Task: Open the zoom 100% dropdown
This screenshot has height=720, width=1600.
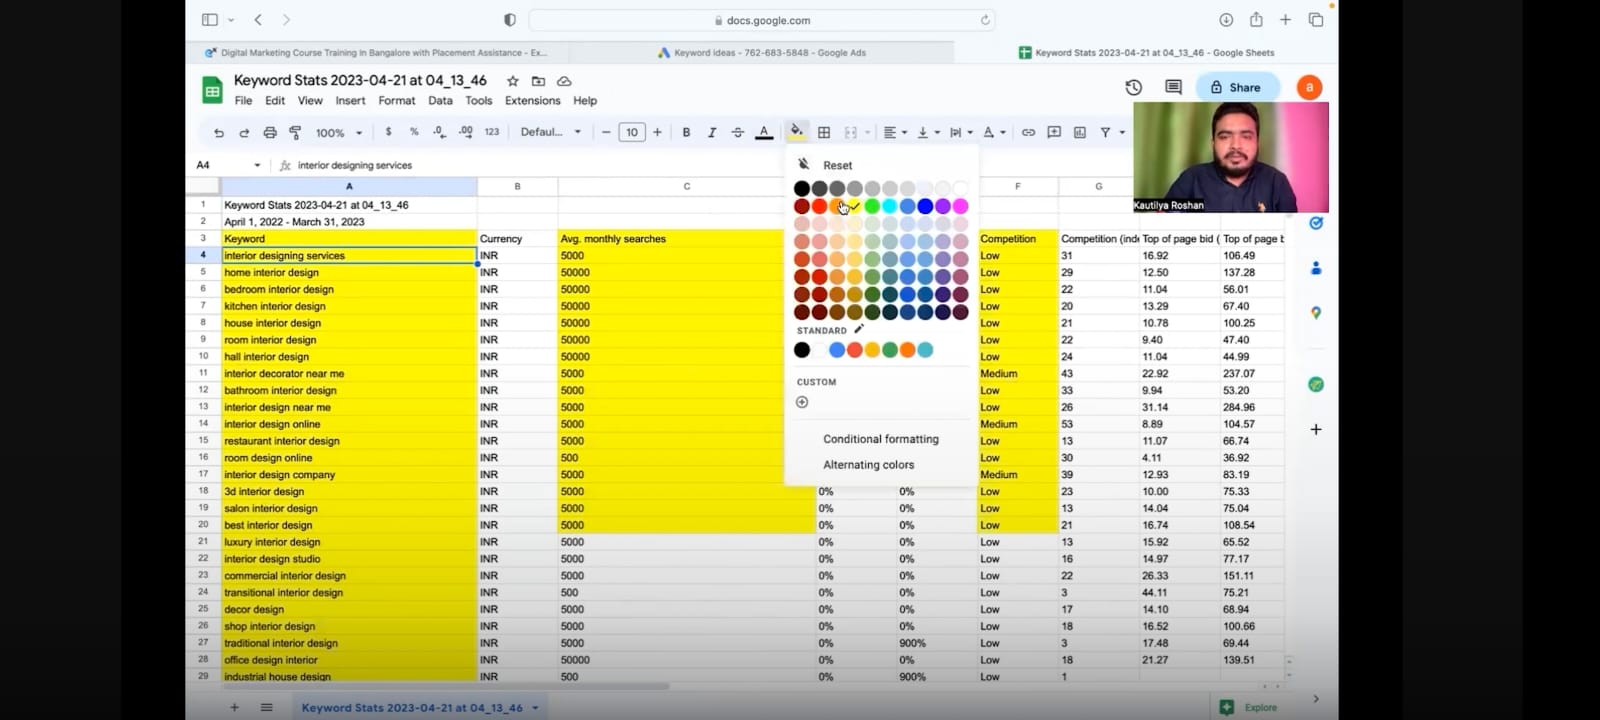Action: pos(338,132)
